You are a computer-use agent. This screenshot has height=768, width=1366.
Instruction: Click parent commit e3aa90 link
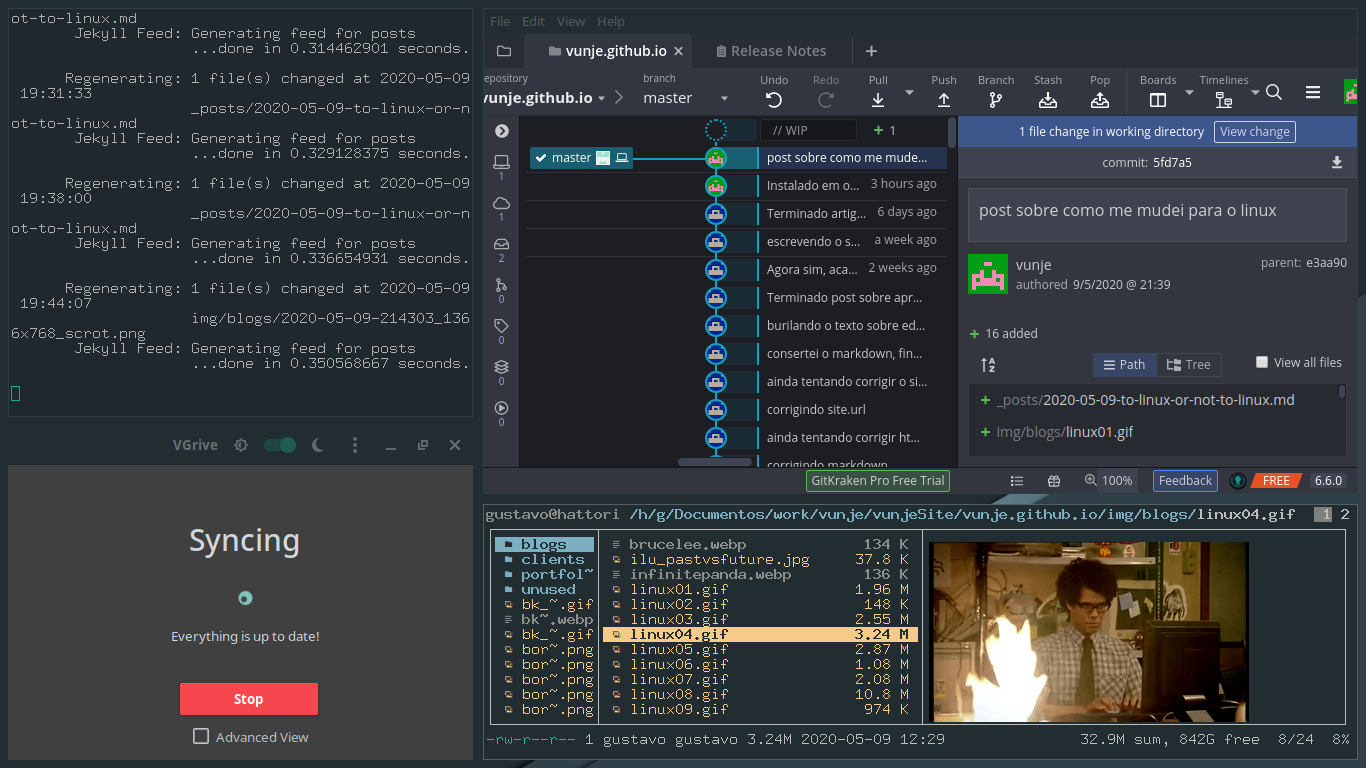[1326, 264]
